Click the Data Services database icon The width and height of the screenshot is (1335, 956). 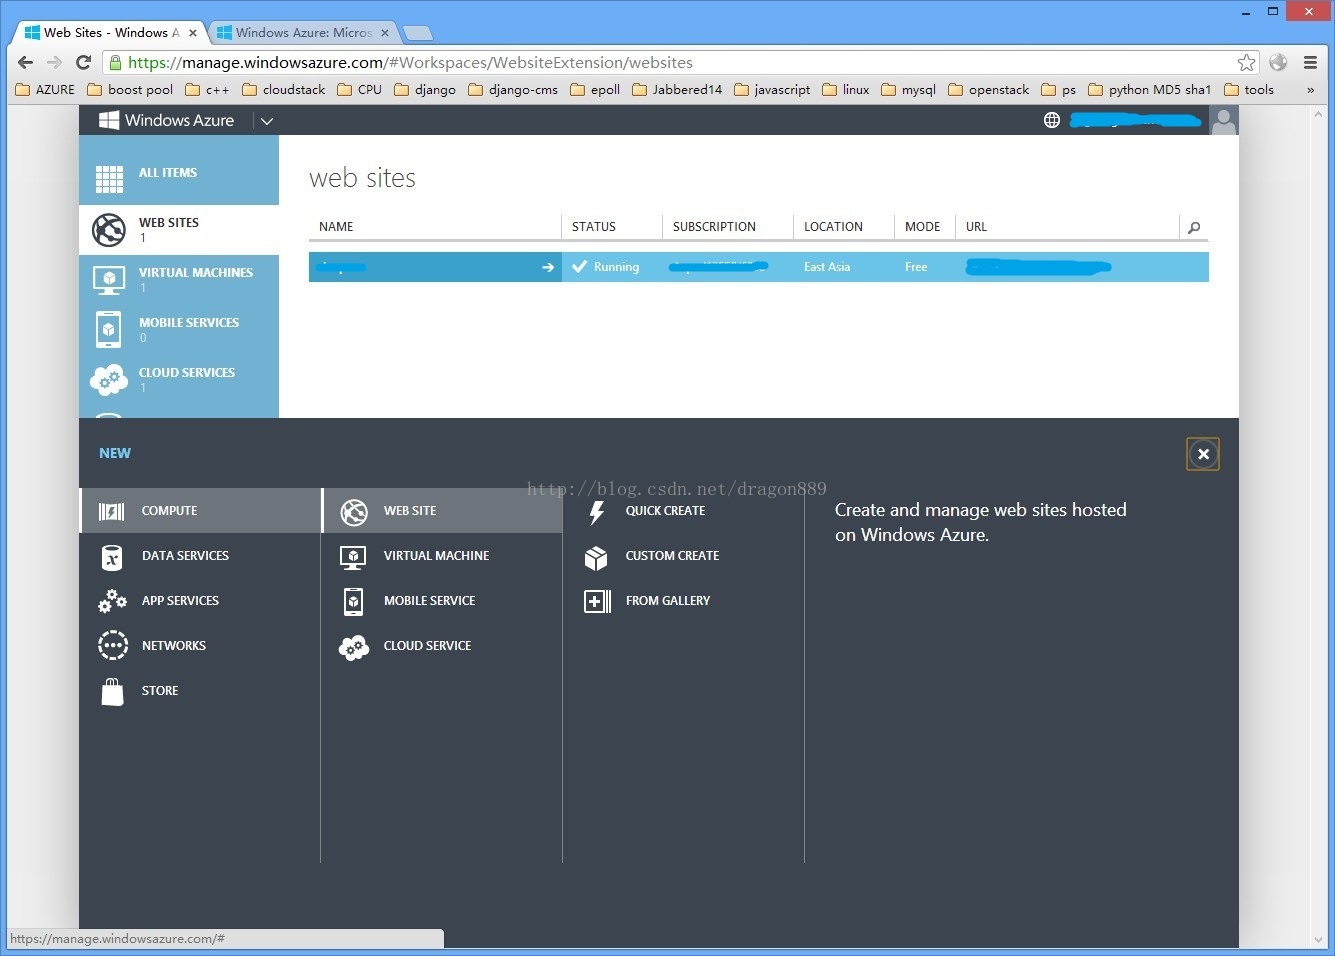pyautogui.click(x=112, y=557)
